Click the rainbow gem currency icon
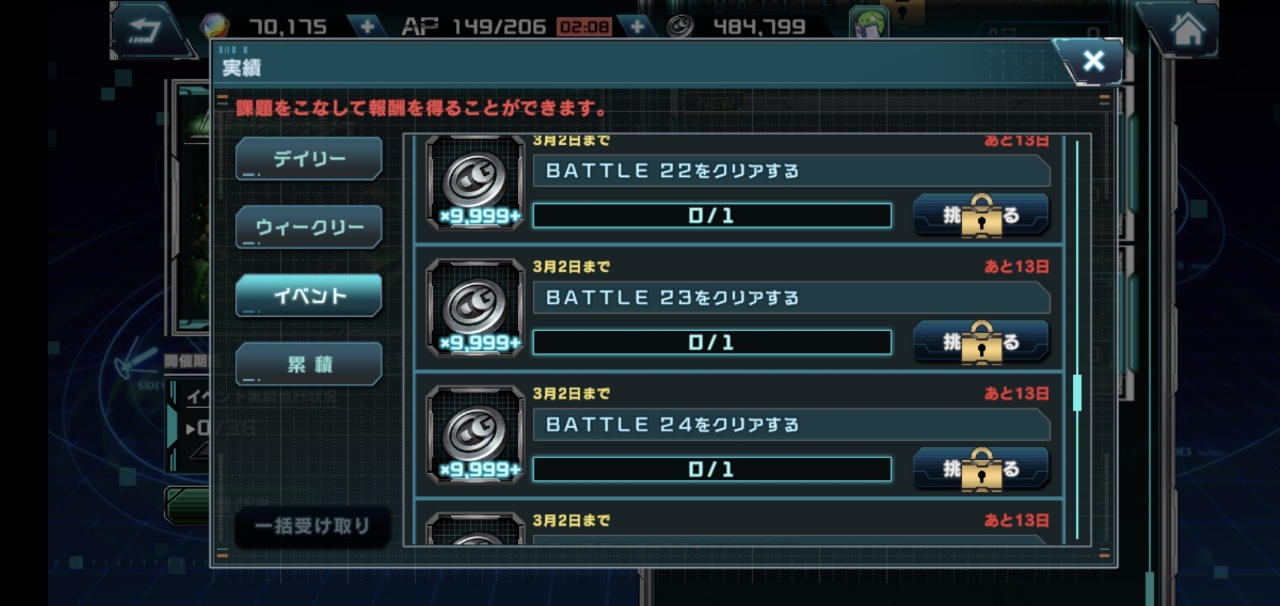 pos(214,26)
